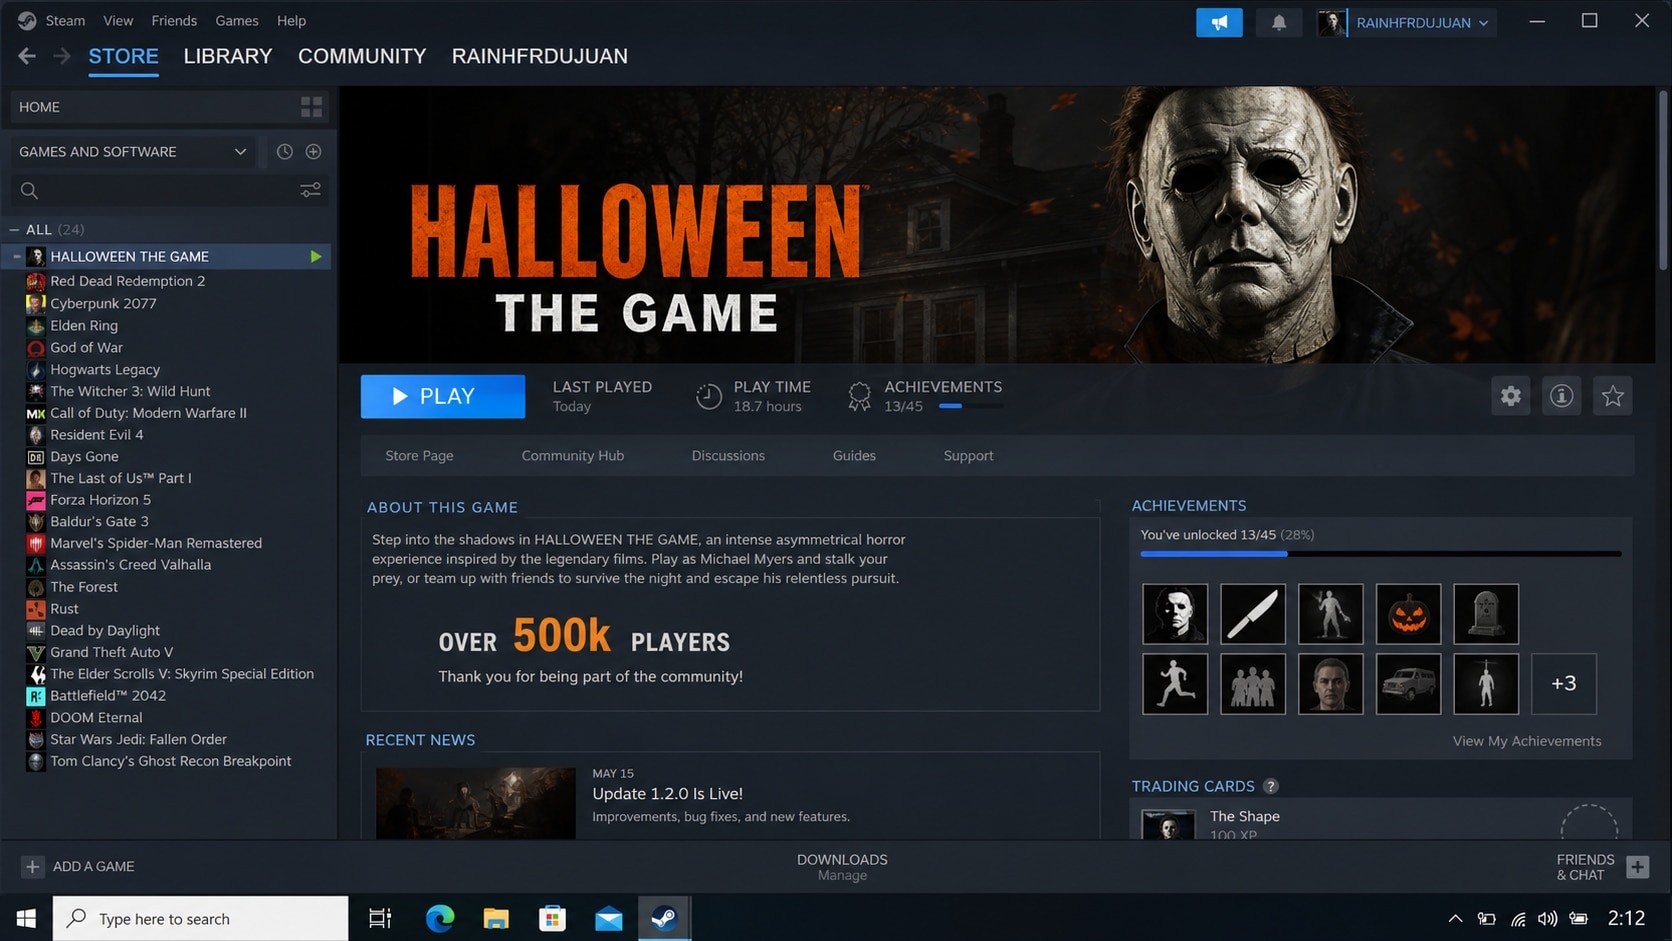Select Dead by Daylight in the library list
Image resolution: width=1672 pixels, height=941 pixels.
[x=105, y=630]
